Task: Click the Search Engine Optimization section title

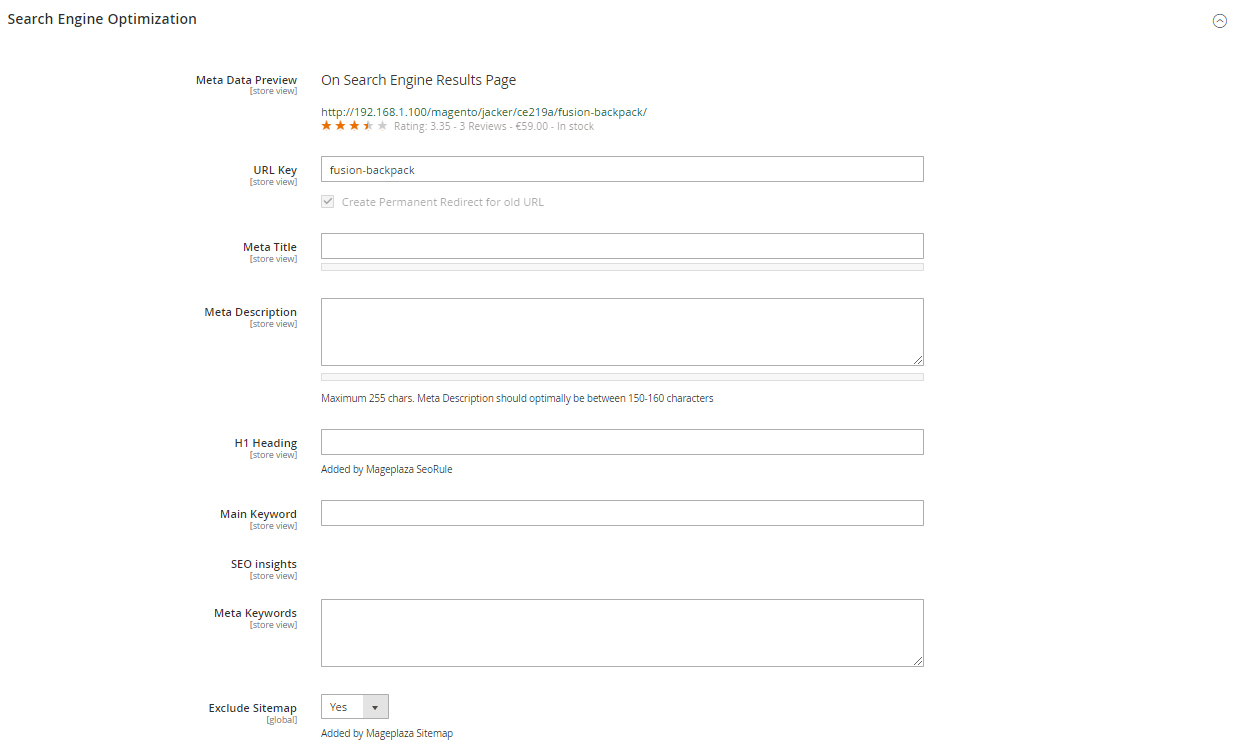Action: point(102,19)
